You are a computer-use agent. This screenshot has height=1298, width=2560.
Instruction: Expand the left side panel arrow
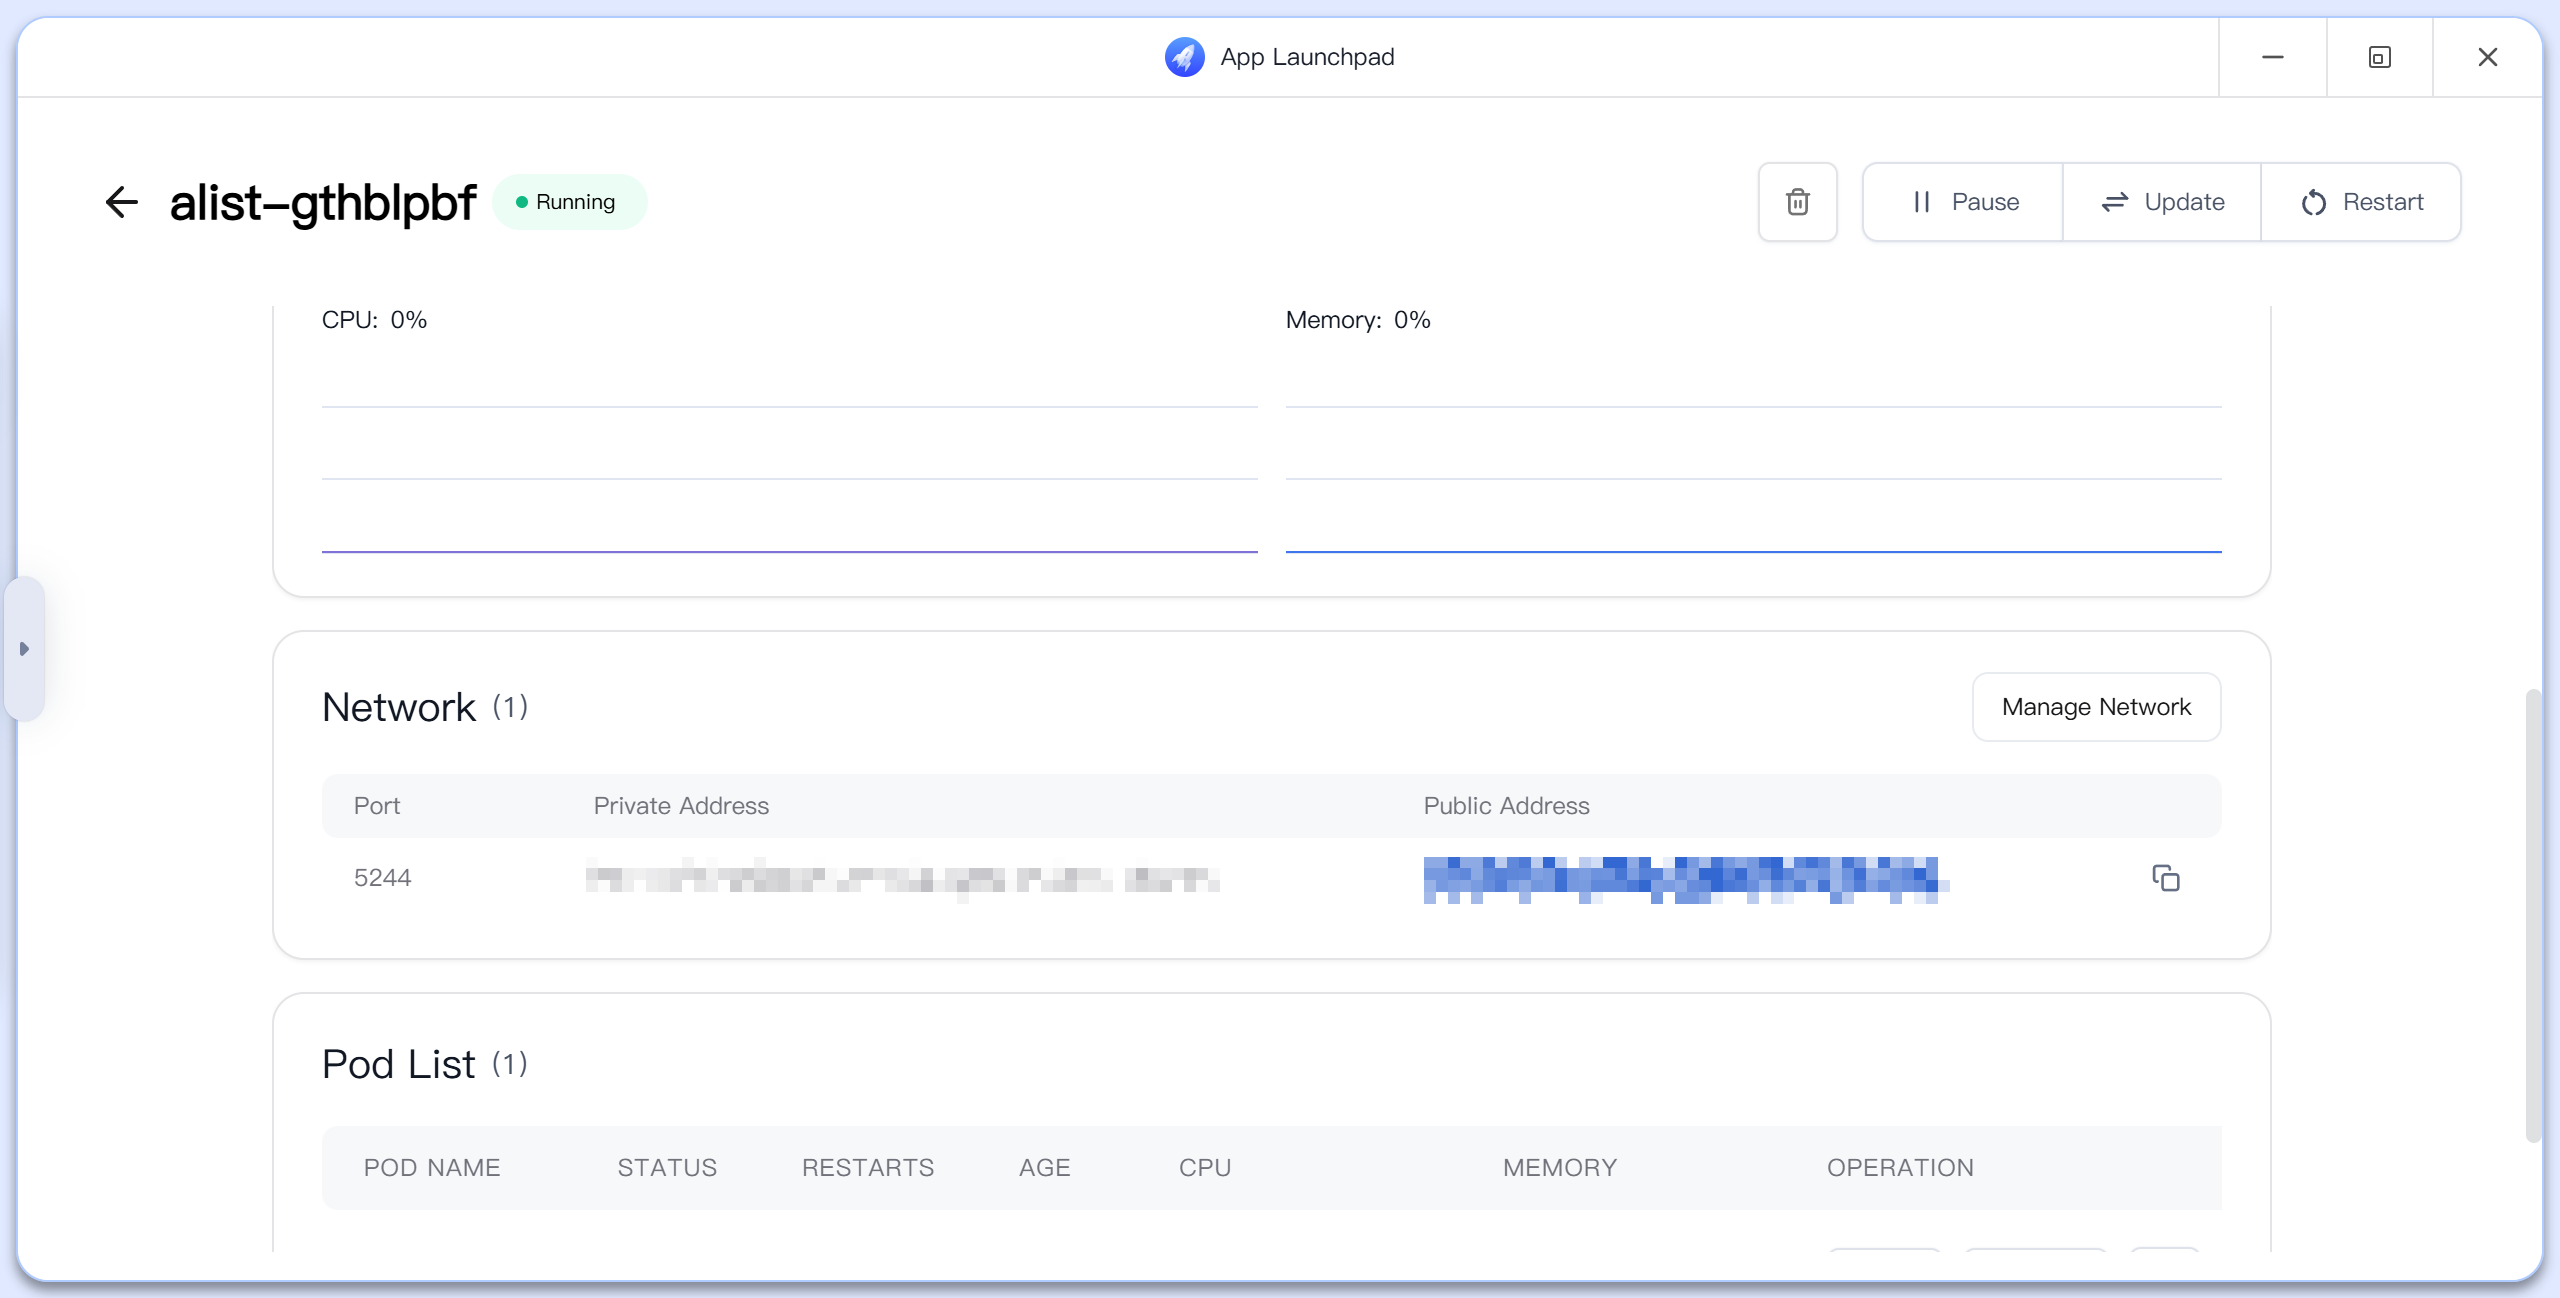24,649
